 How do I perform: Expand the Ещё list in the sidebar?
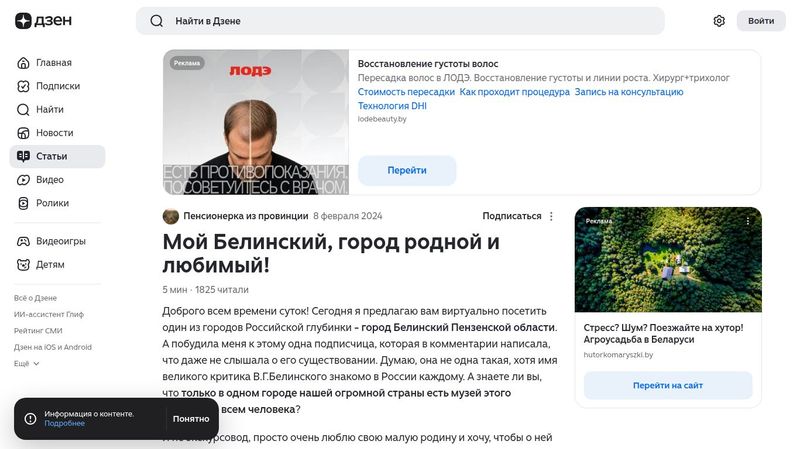click(27, 364)
